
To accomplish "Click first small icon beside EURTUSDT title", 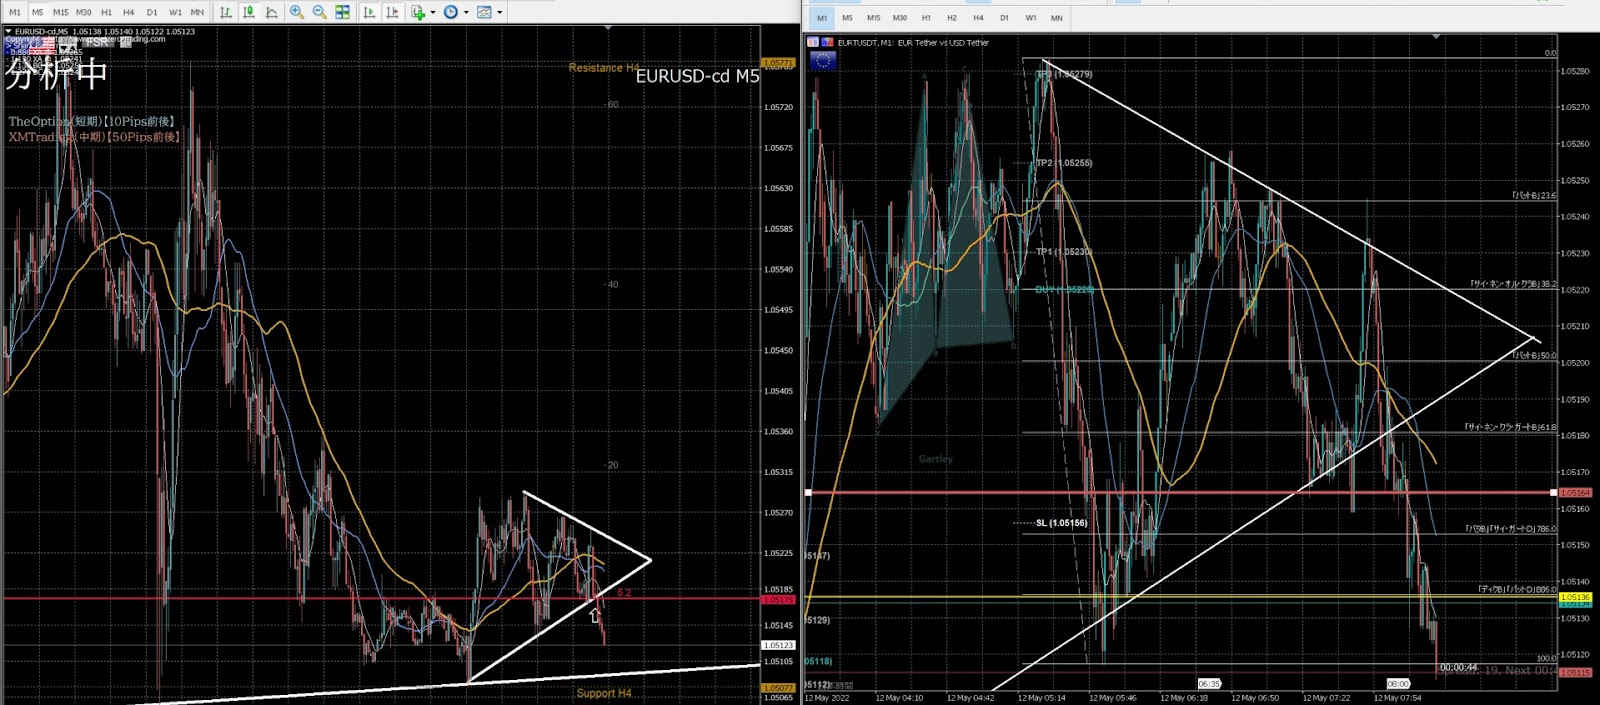I will [x=813, y=43].
